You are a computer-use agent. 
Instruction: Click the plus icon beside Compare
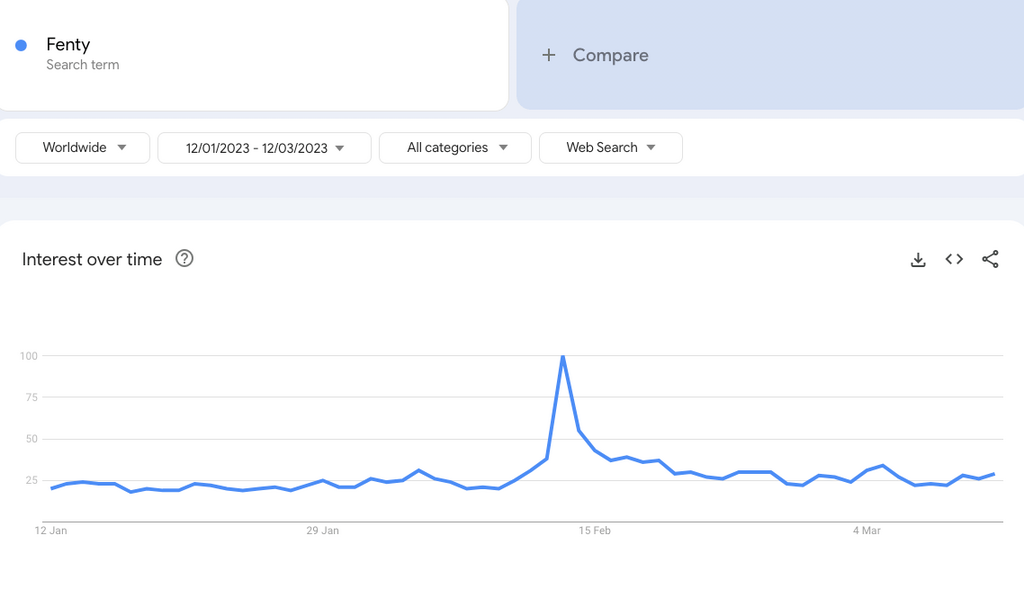pos(548,55)
